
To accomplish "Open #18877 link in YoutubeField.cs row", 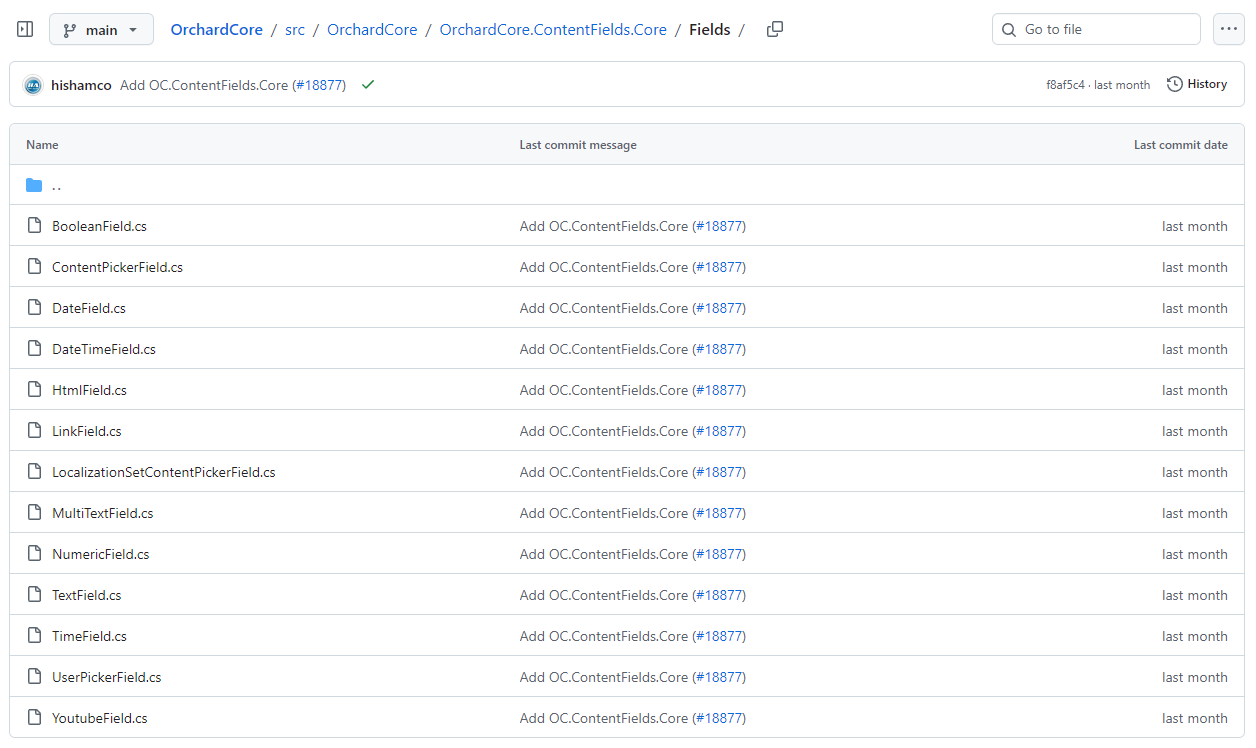I will [x=719, y=718].
